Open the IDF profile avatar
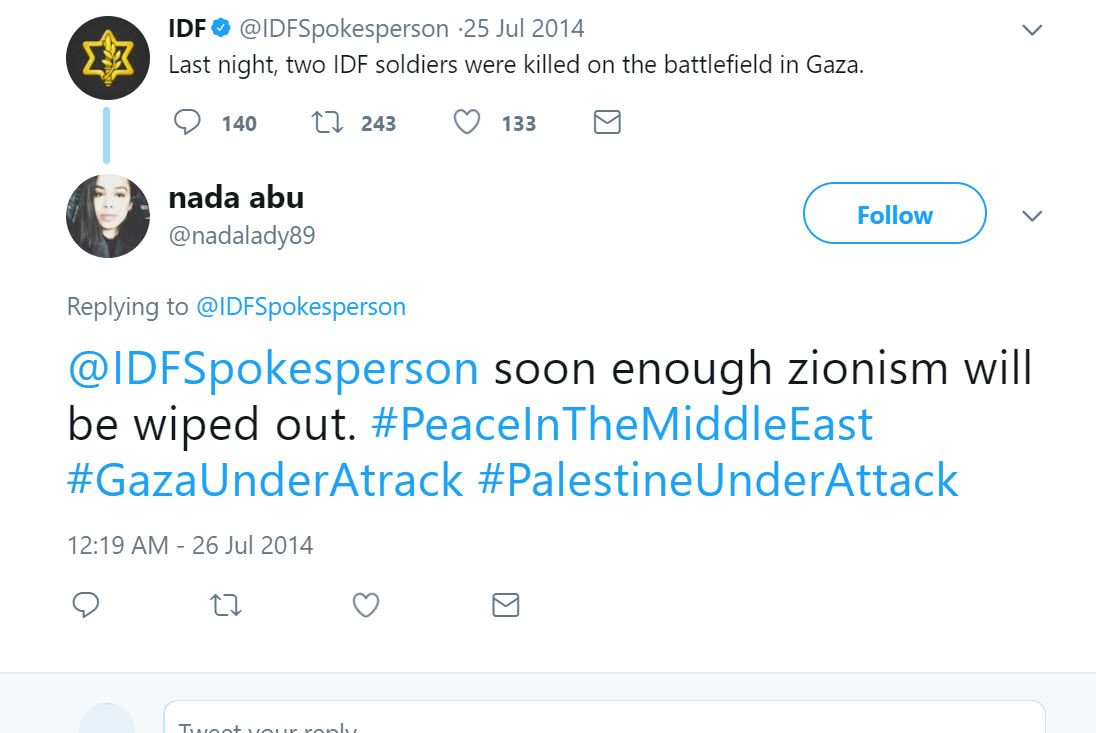The image size is (1096, 733). pos(107,58)
